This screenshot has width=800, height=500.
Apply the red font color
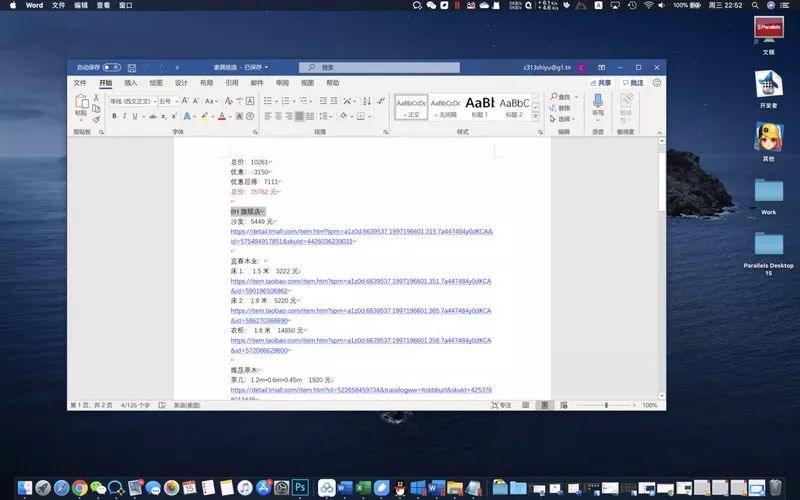click(x=222, y=116)
